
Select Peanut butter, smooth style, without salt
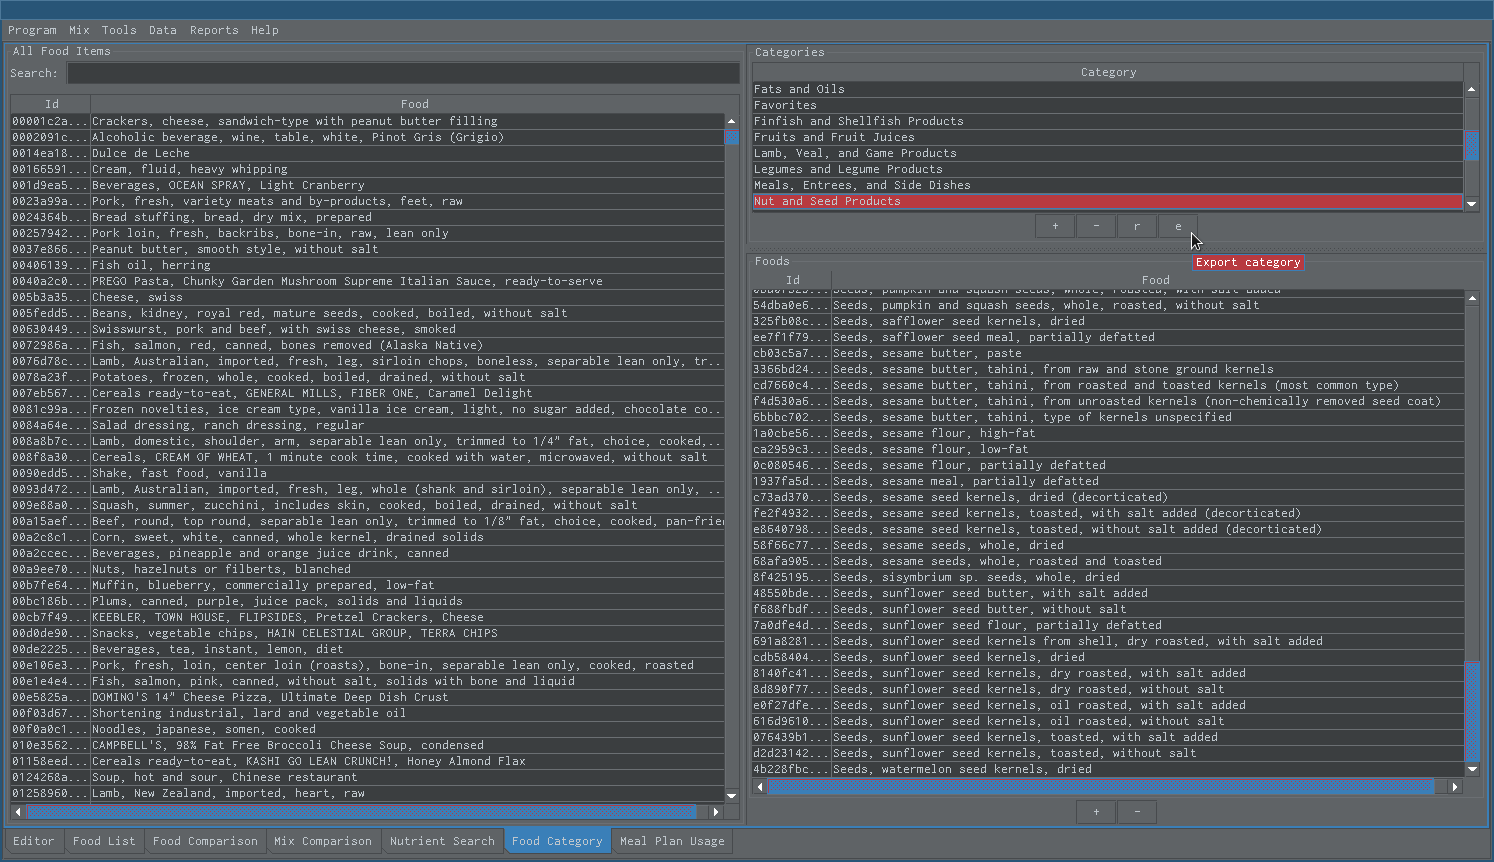tap(367, 249)
